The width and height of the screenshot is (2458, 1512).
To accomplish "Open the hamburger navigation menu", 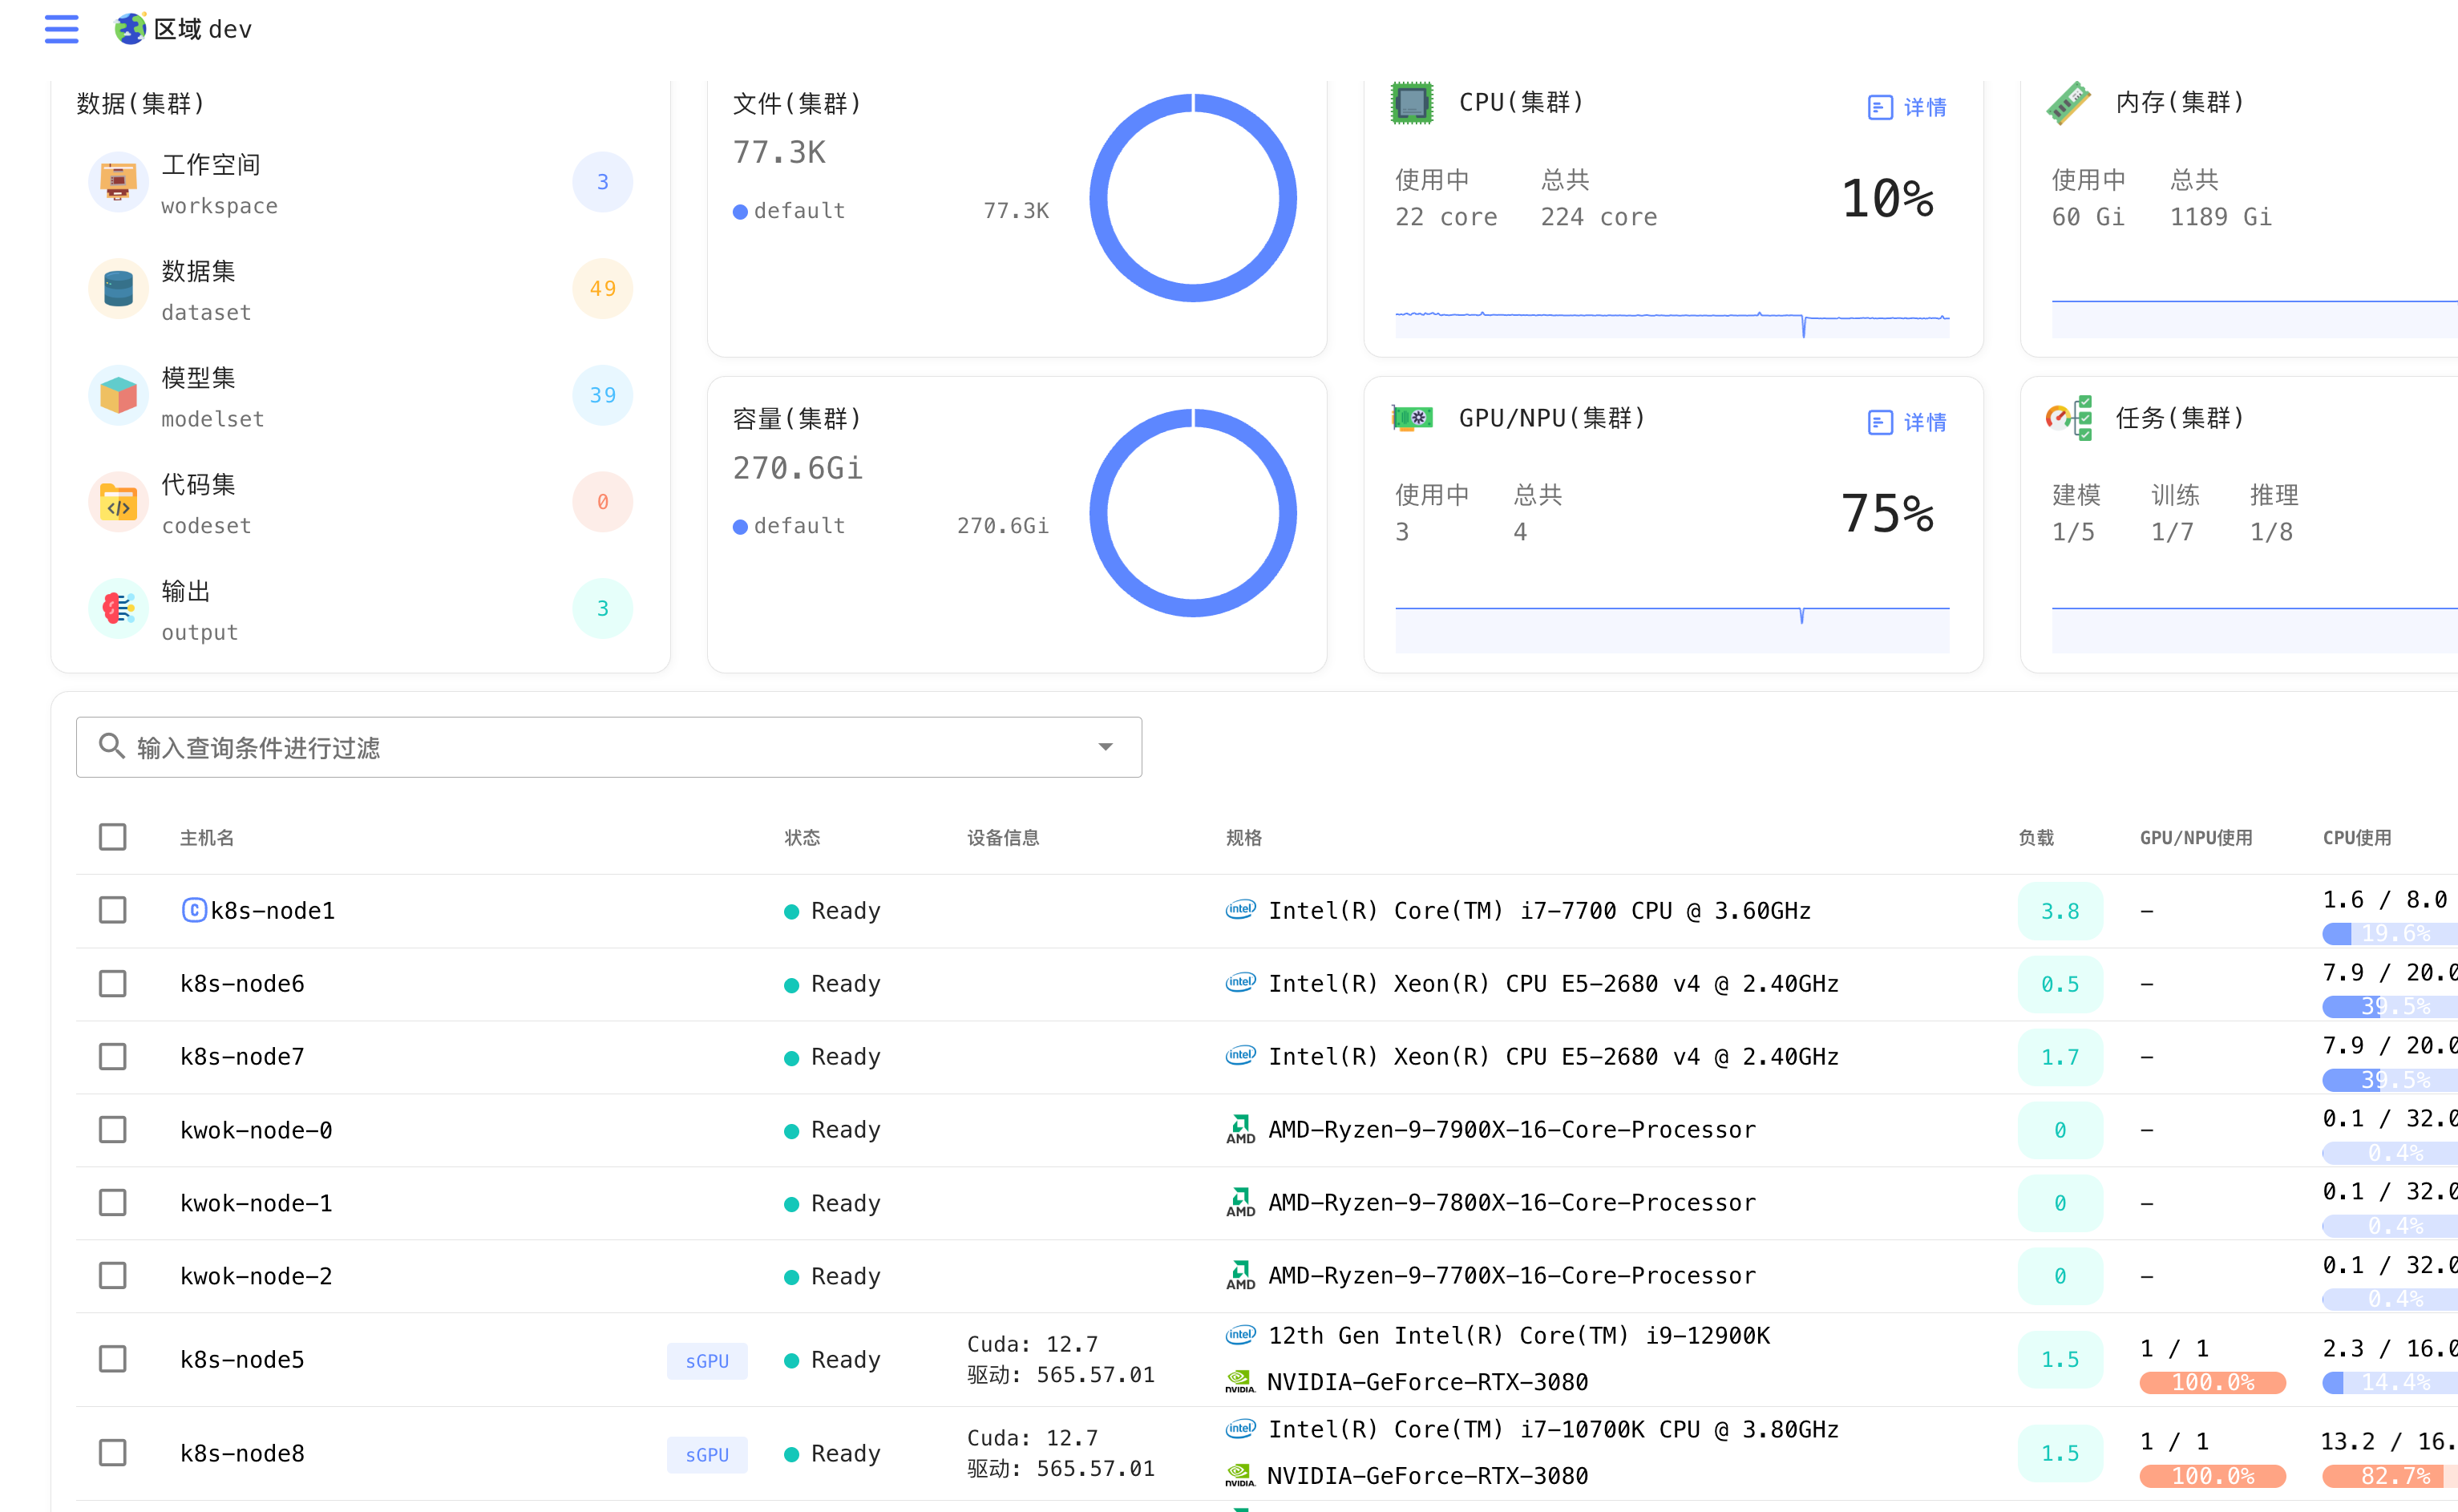I will point(61,29).
